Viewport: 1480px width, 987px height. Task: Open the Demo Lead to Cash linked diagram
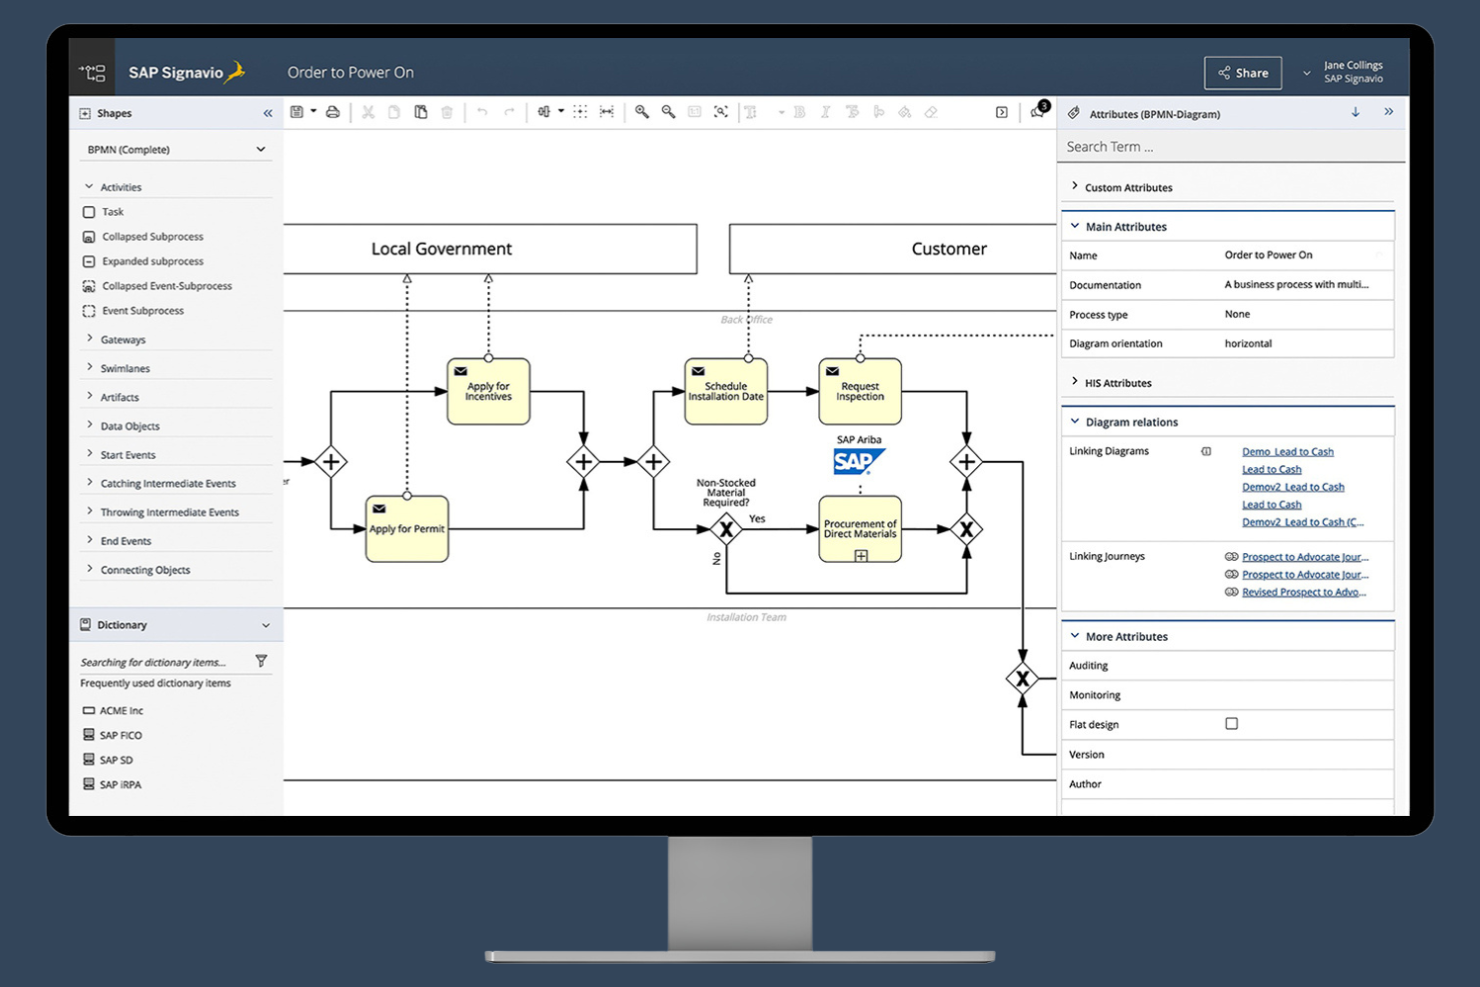[1287, 451]
